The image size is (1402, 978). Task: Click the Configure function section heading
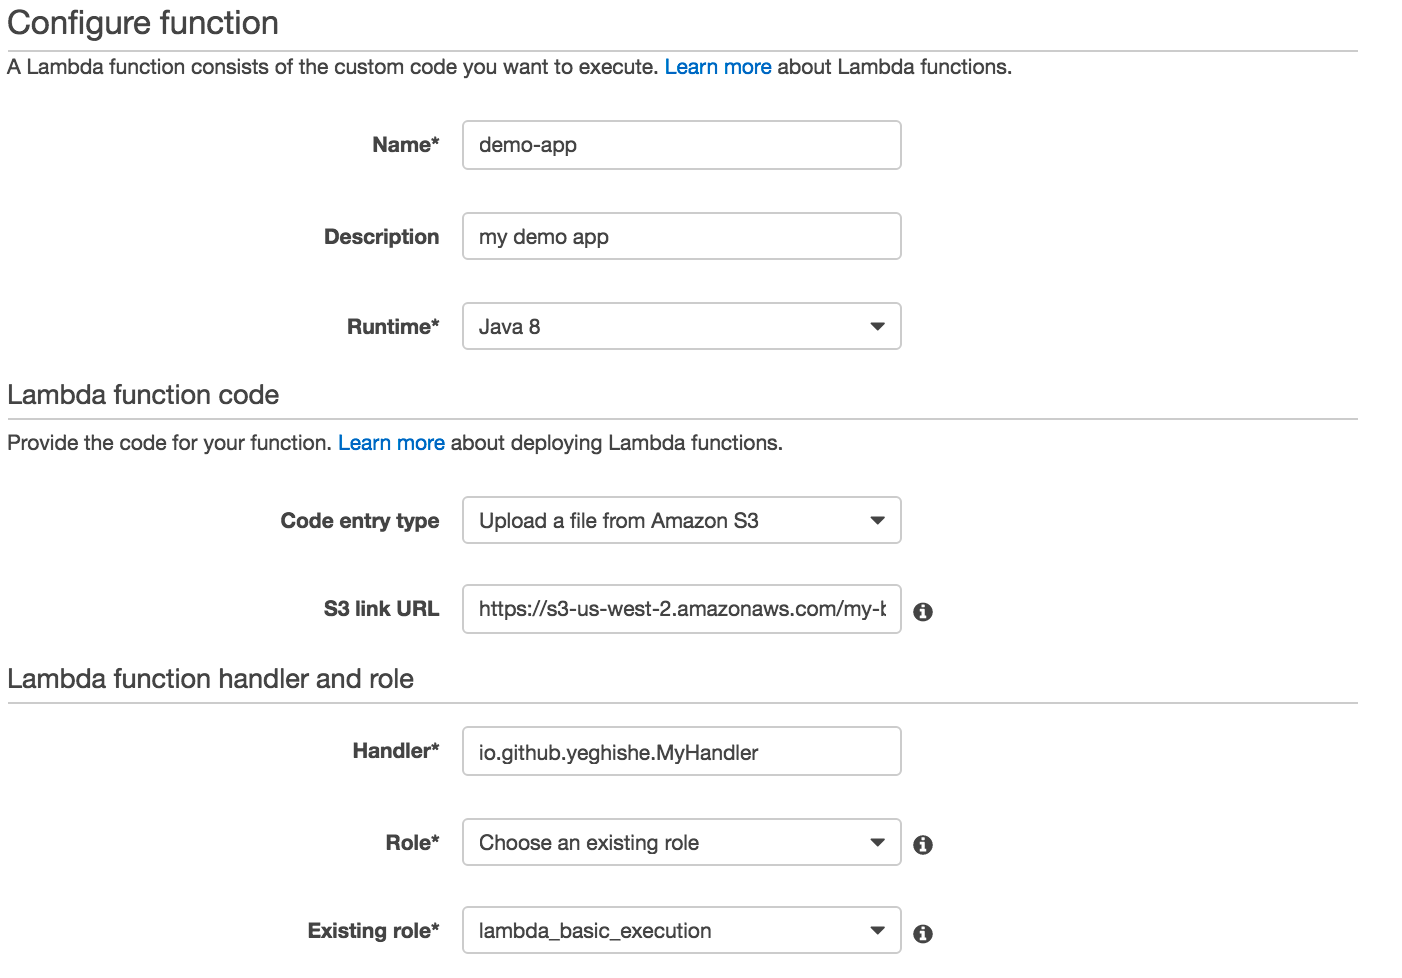coord(142,22)
